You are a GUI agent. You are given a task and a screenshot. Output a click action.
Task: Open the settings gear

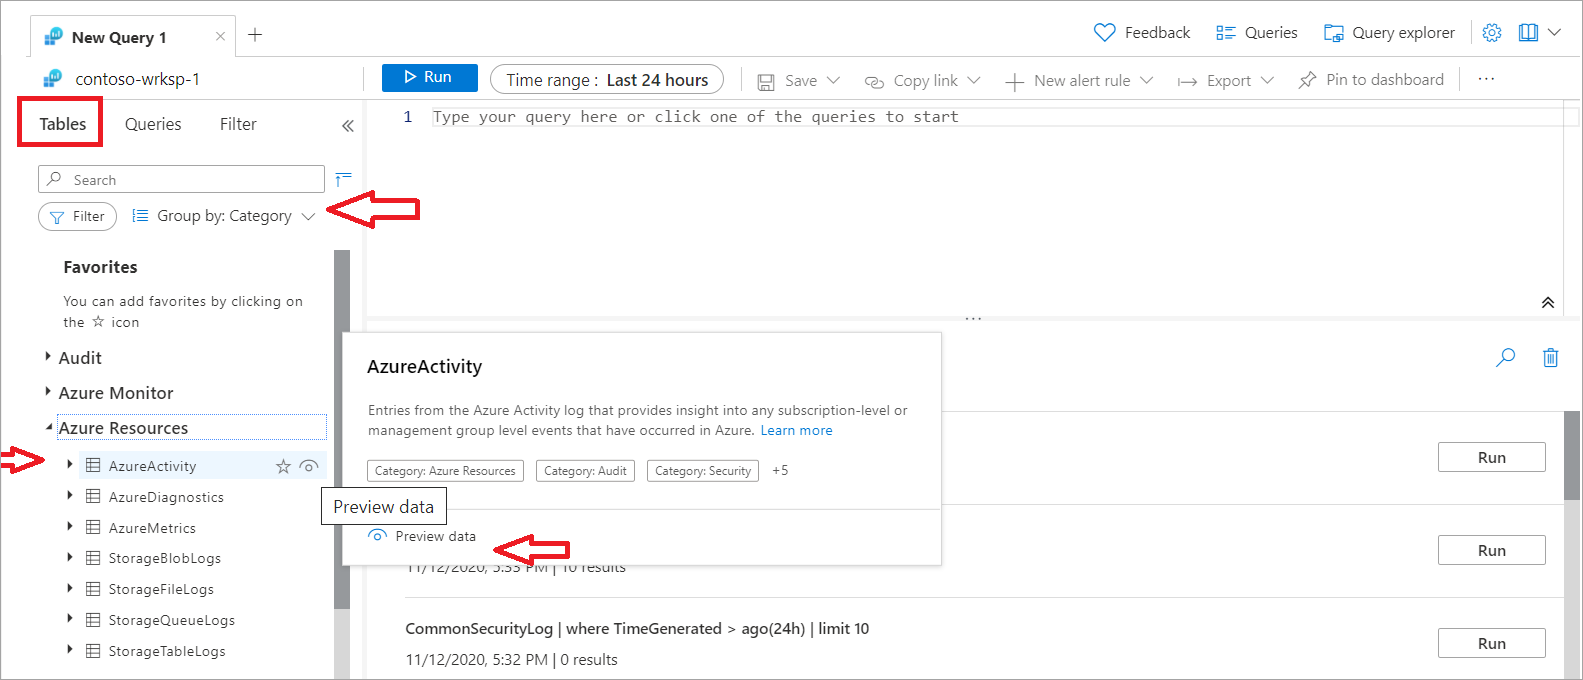1492,33
